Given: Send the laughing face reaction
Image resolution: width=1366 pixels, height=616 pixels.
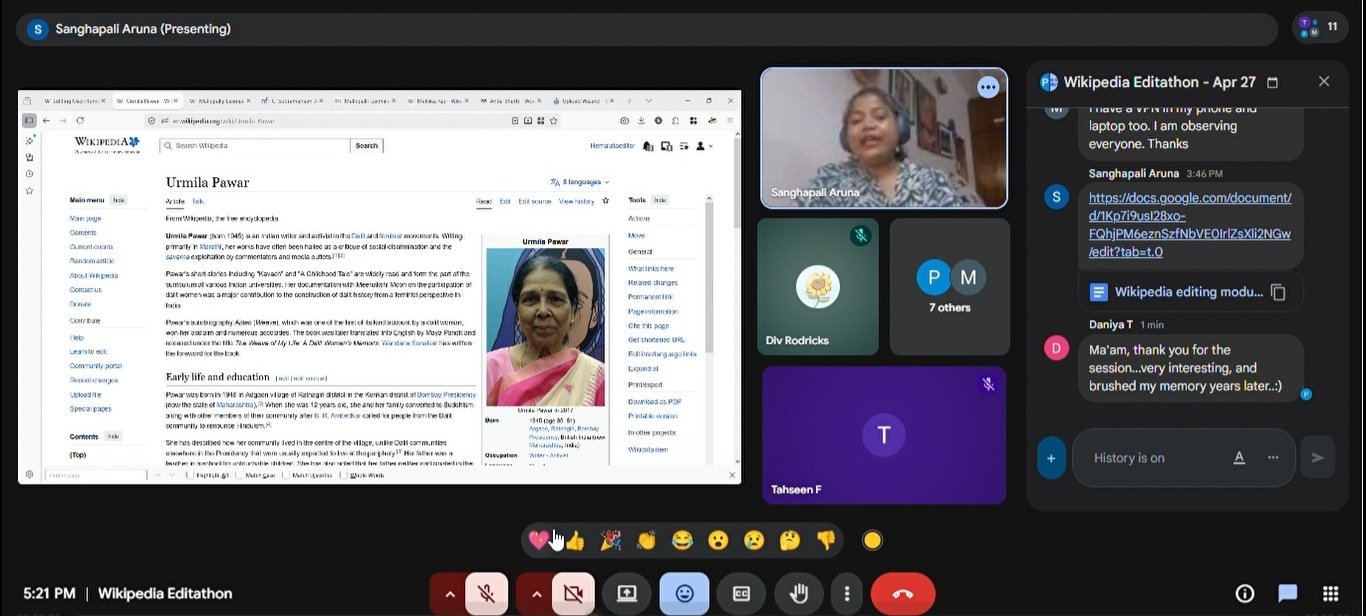Looking at the screenshot, I should (682, 540).
